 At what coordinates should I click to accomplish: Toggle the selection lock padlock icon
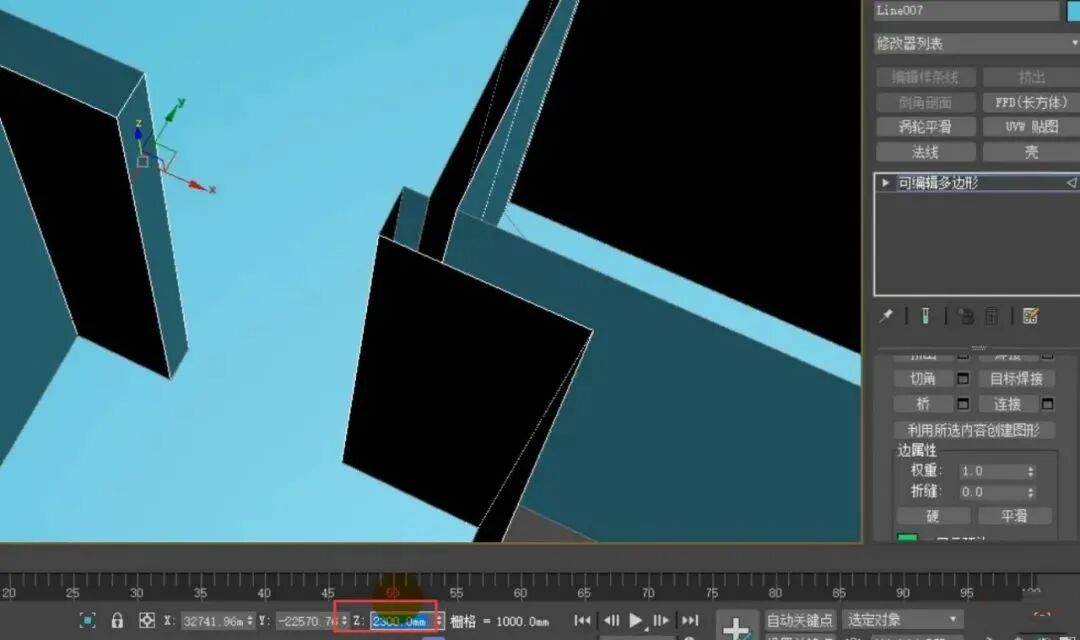[x=117, y=620]
